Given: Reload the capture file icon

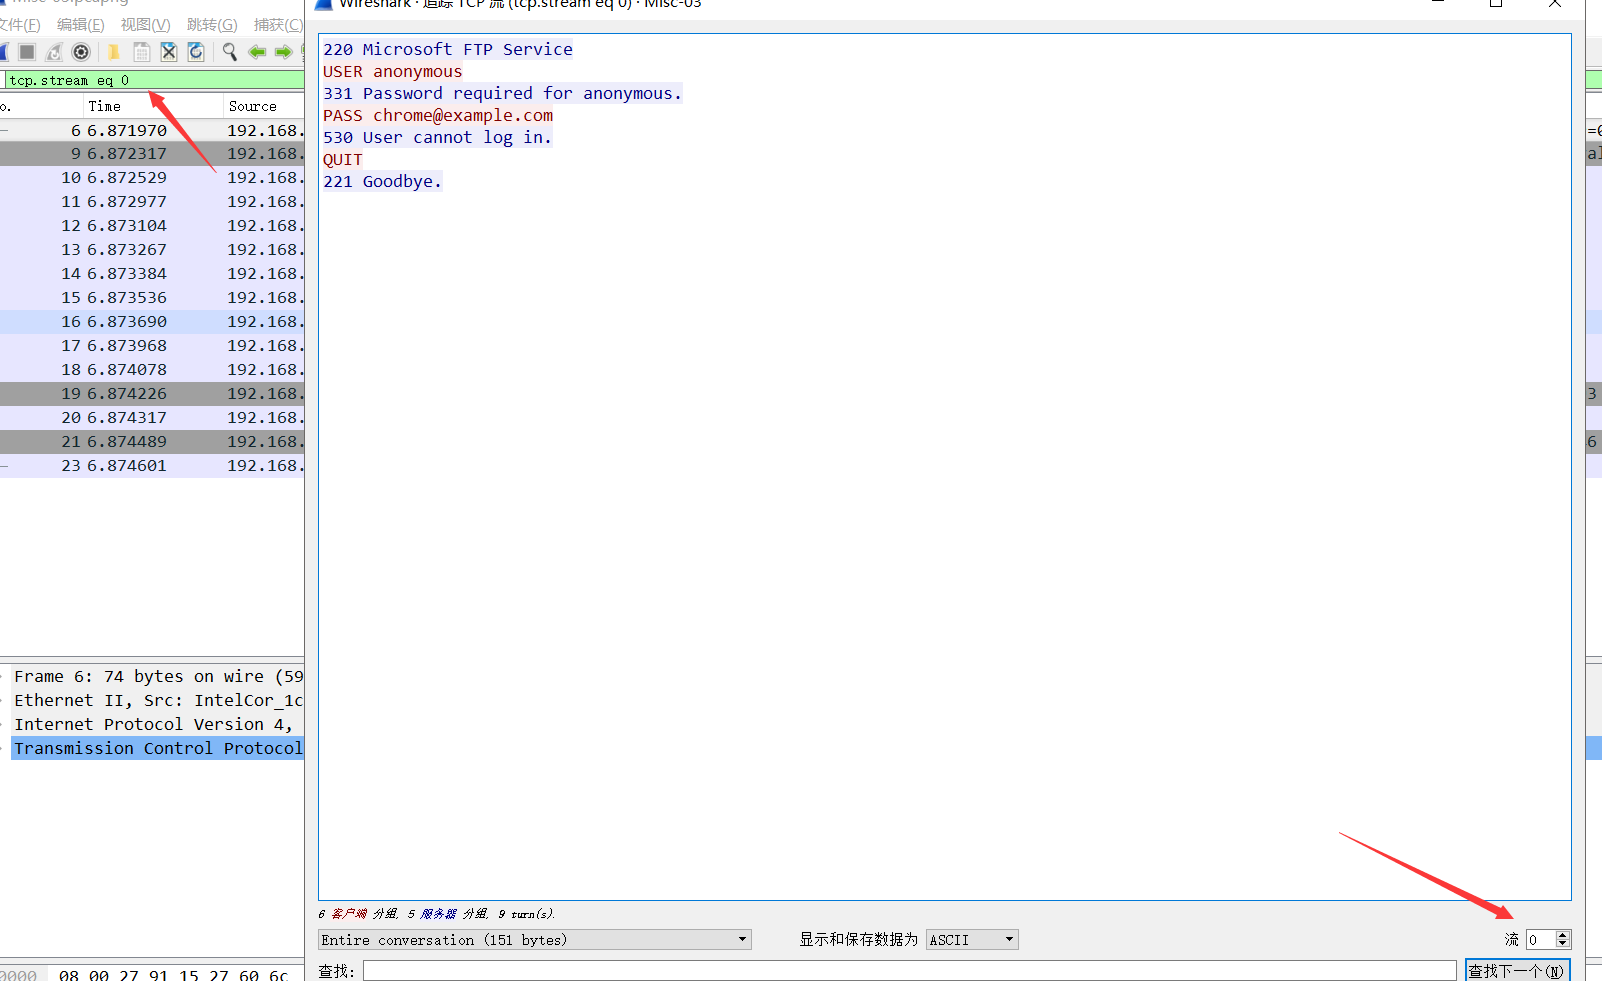Looking at the screenshot, I should coord(196,52).
